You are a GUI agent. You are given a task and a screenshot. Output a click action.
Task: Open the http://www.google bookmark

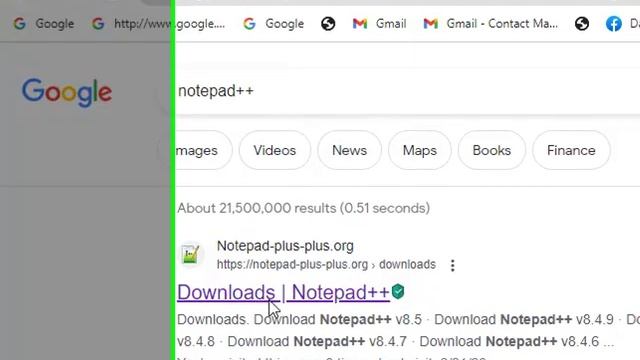tap(158, 24)
